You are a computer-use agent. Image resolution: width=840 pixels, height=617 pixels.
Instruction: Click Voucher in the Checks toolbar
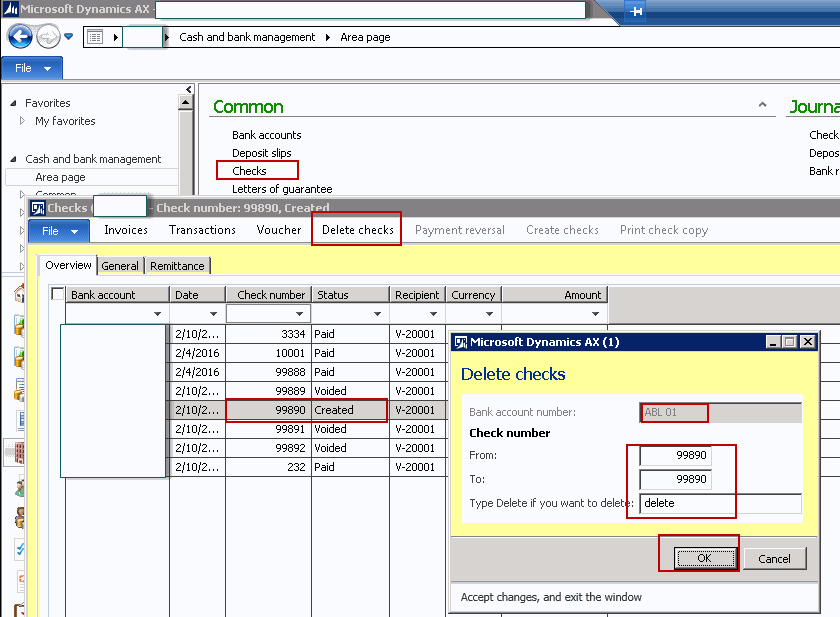point(279,230)
